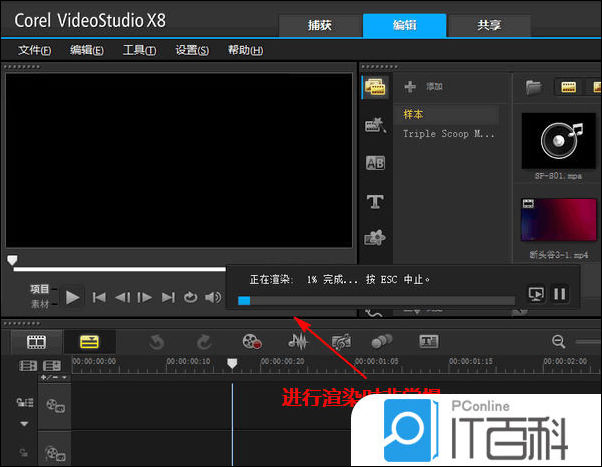Open the Media library panel icon

(x=375, y=87)
